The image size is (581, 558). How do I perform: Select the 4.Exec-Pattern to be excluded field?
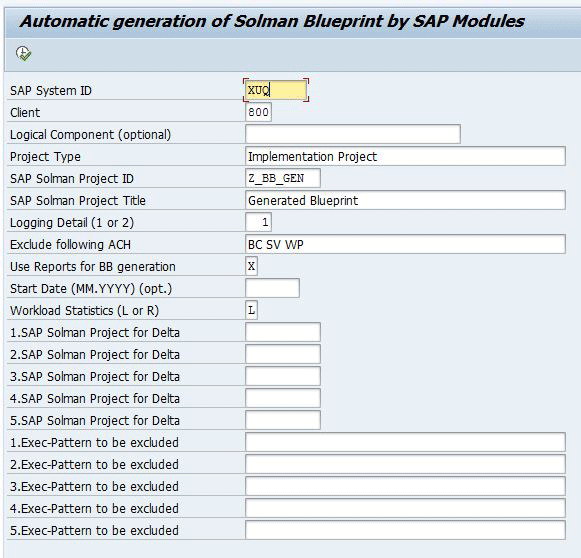[x=405, y=508]
